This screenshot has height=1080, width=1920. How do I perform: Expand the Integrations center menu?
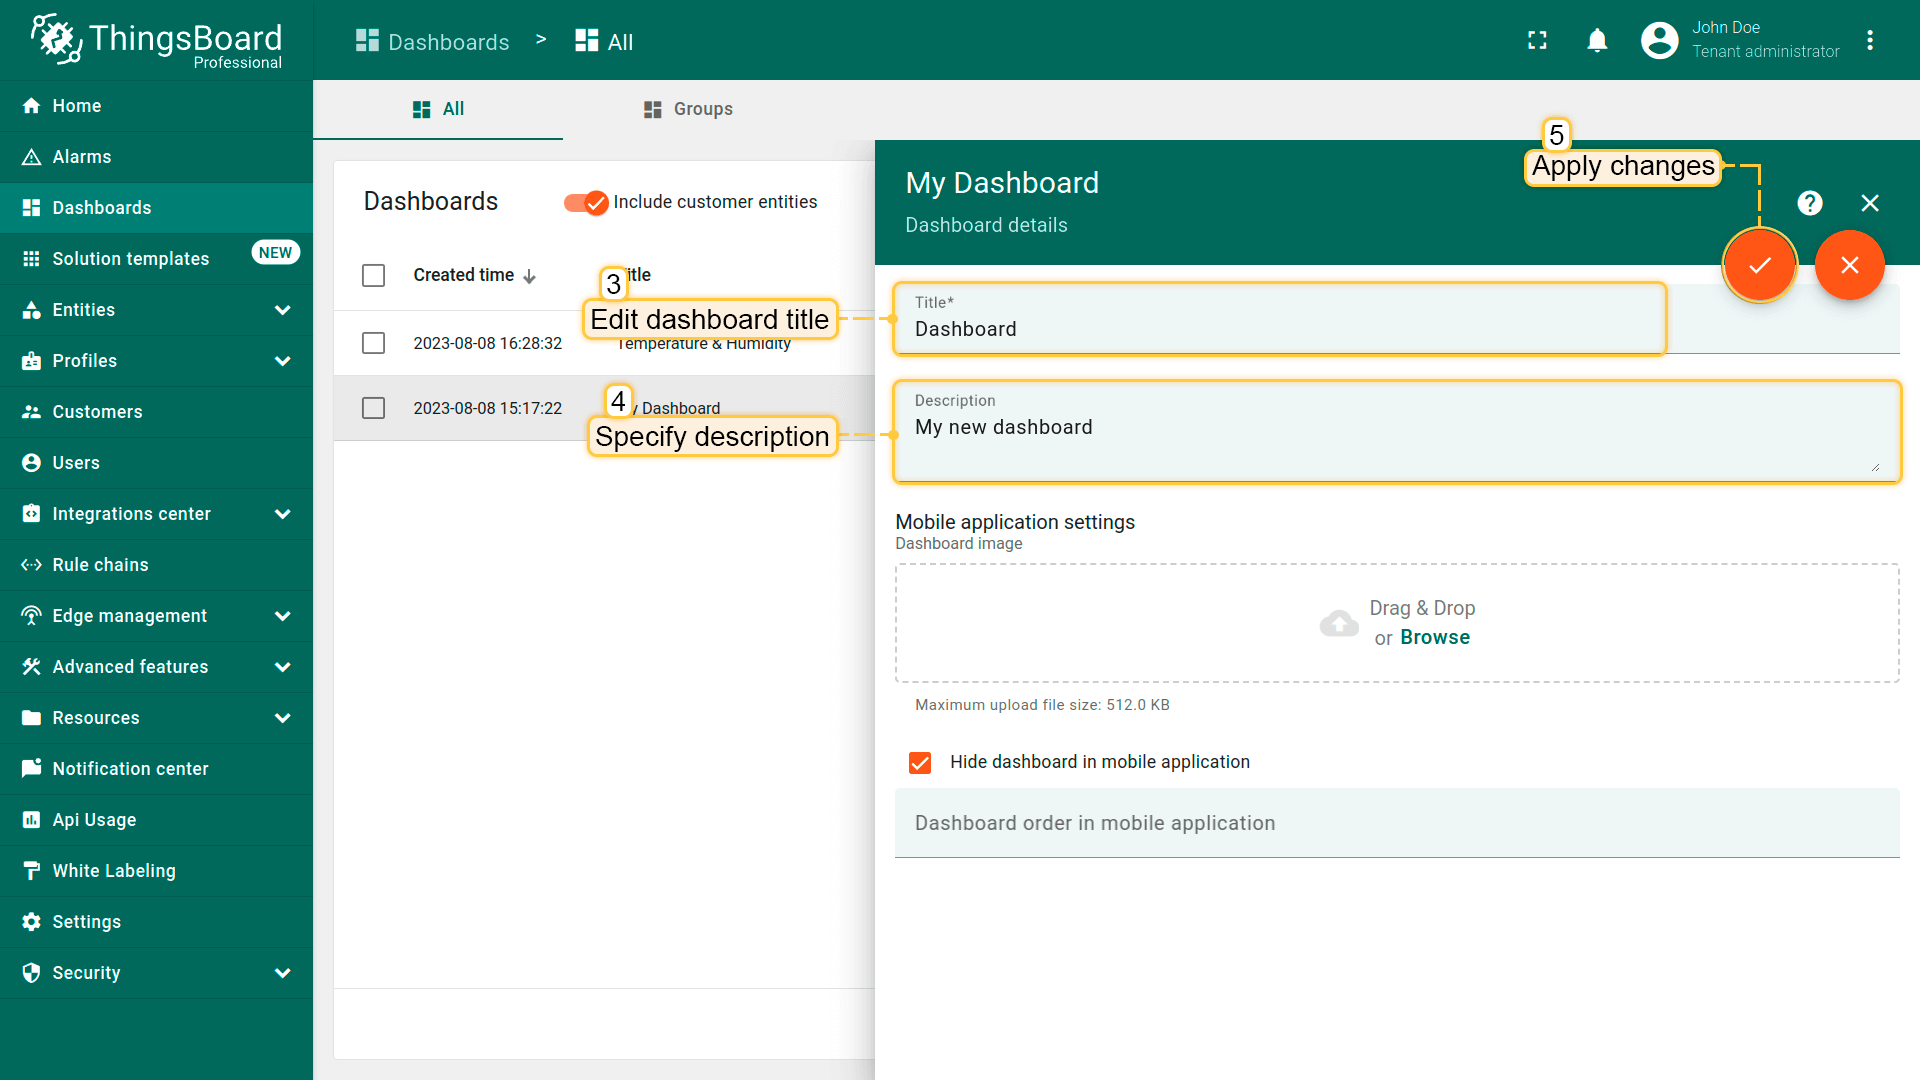(283, 514)
